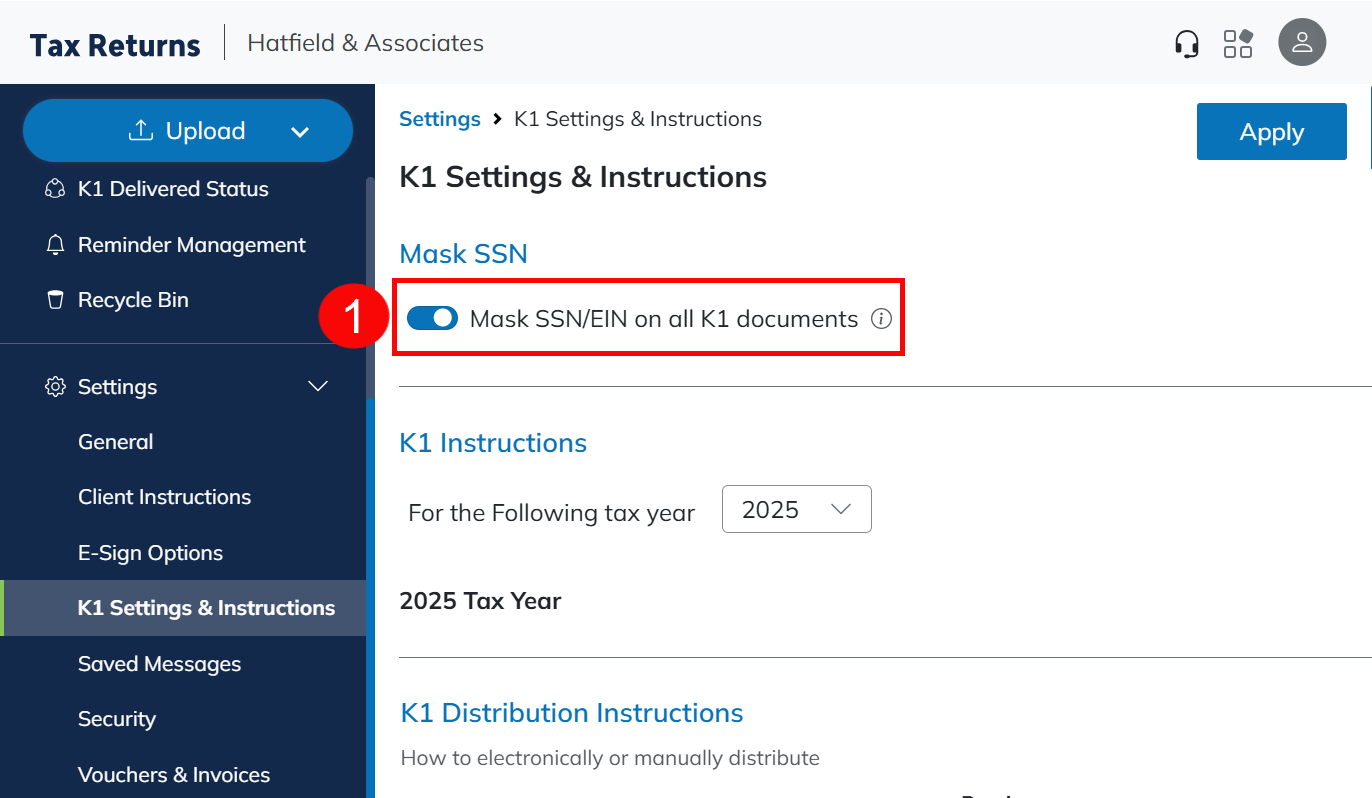Click the Settings gear icon

(x=56, y=387)
